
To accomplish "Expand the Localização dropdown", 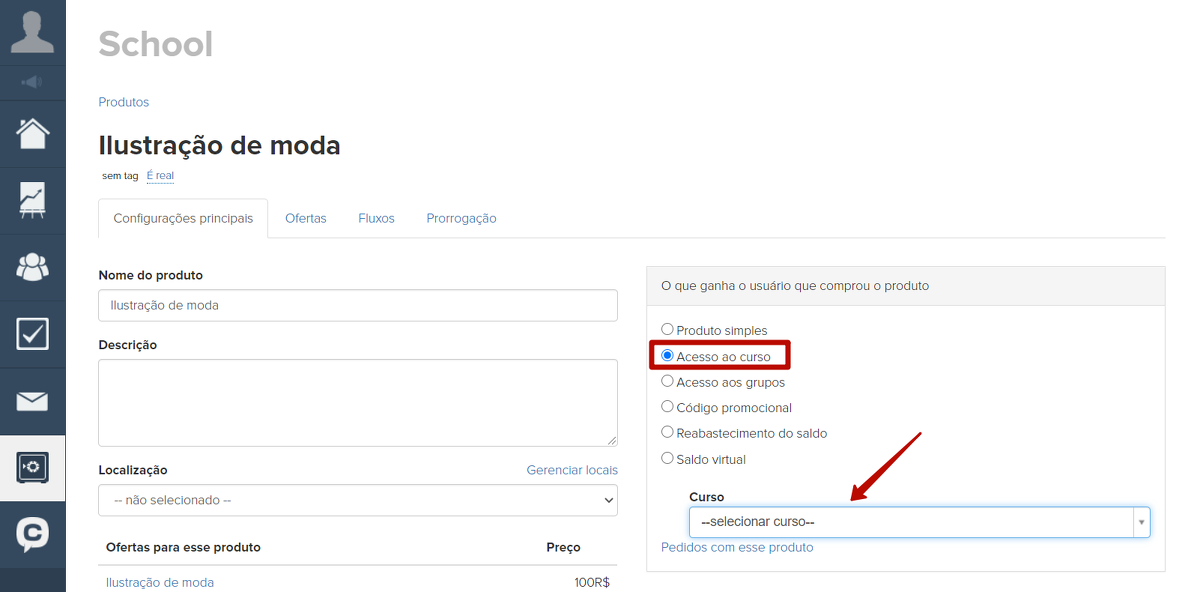I will [x=357, y=500].
